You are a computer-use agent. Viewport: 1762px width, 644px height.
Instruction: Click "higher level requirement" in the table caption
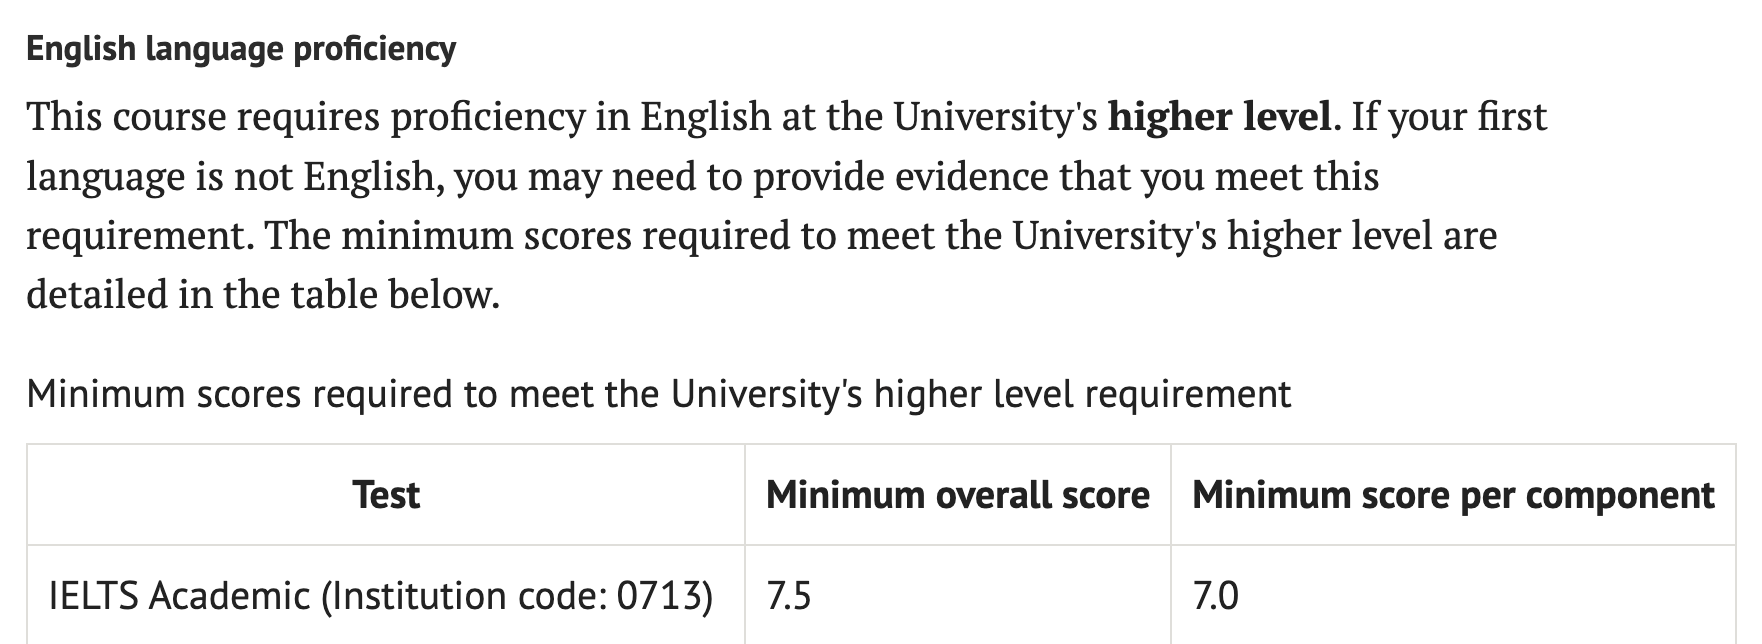1082,394
